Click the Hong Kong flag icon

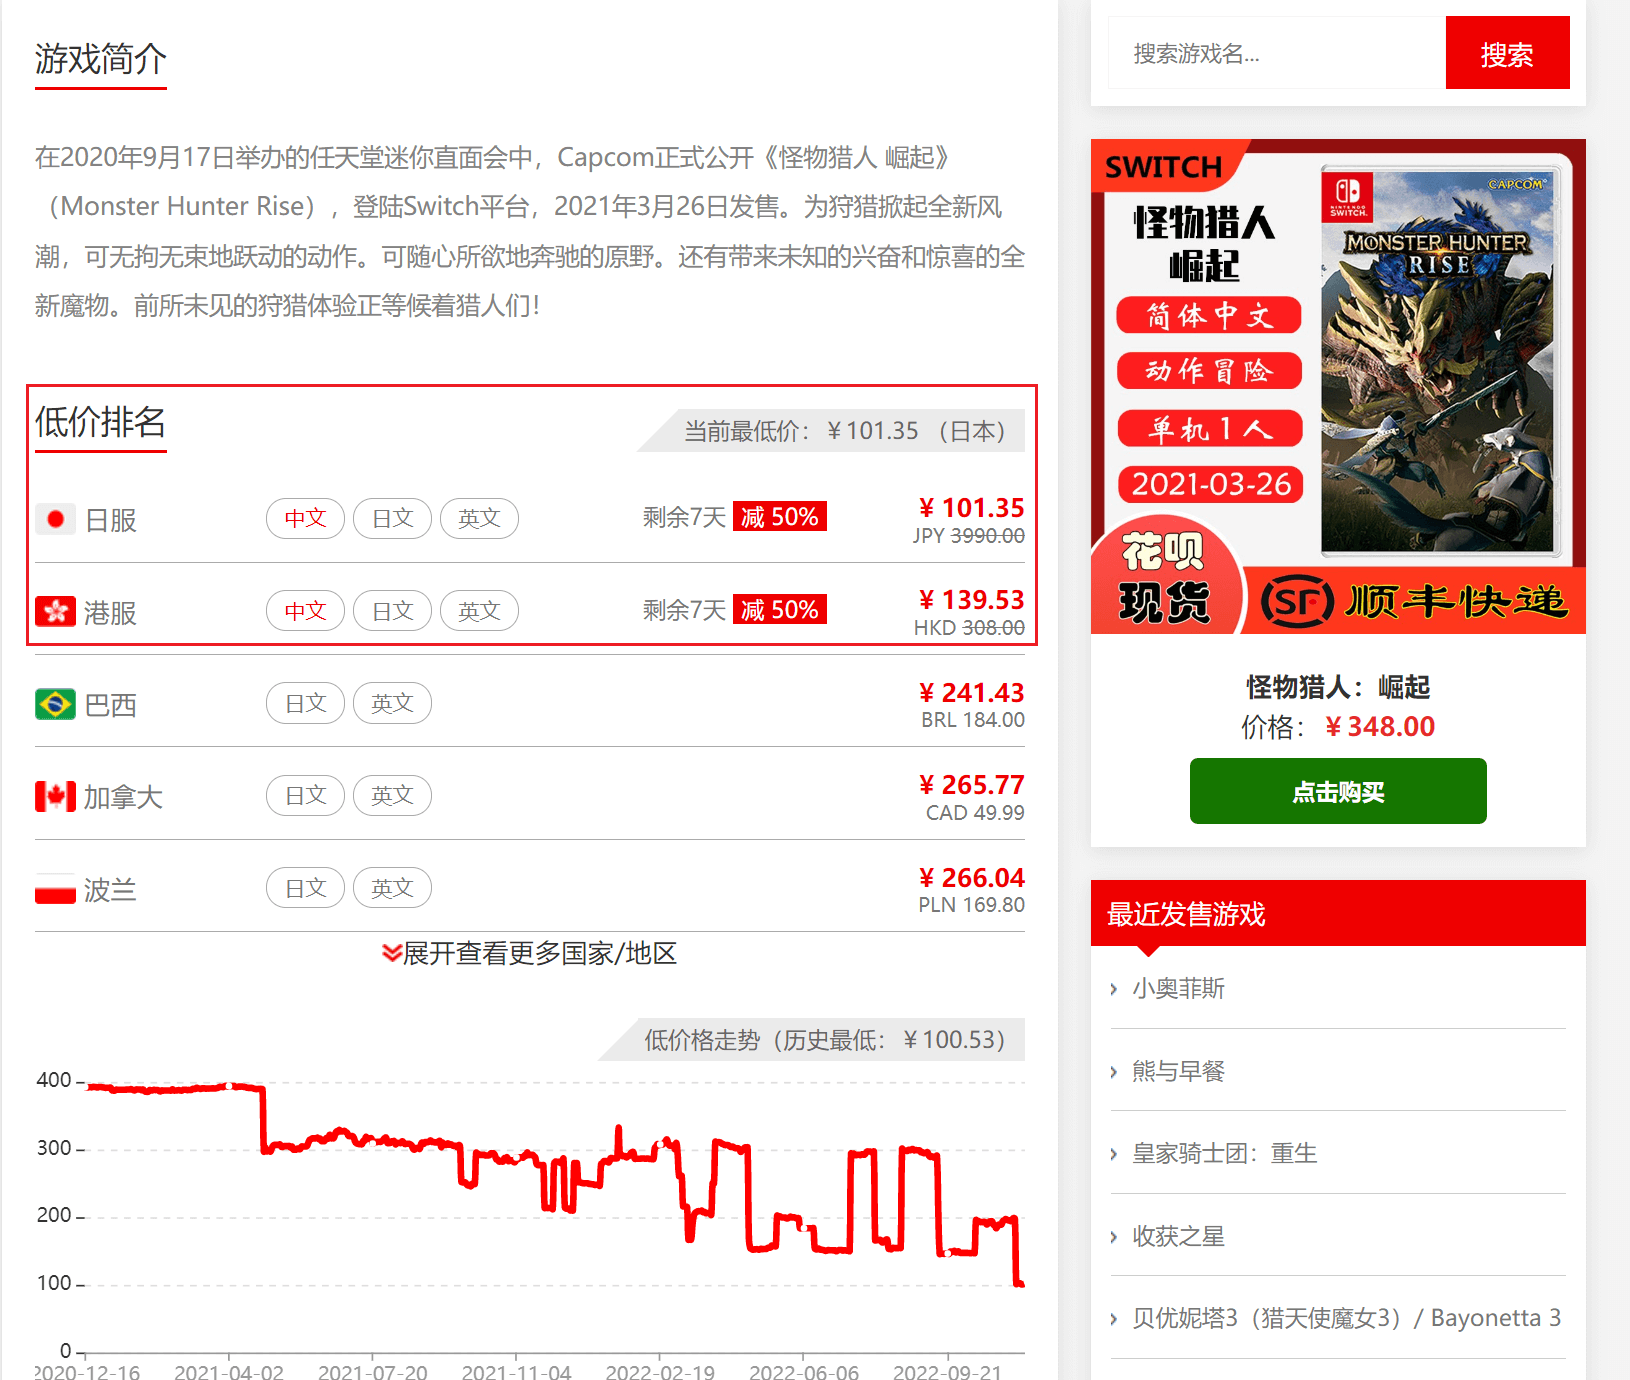[x=55, y=611]
